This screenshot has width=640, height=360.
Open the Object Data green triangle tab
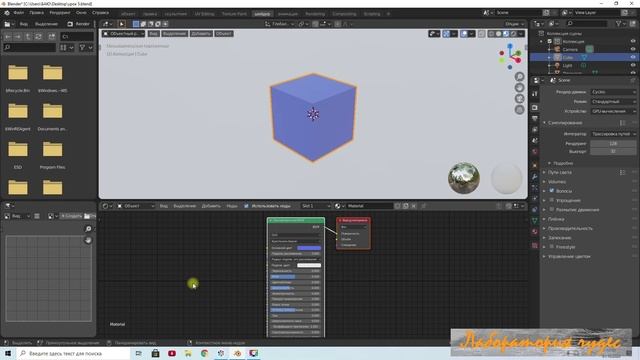pos(535,220)
